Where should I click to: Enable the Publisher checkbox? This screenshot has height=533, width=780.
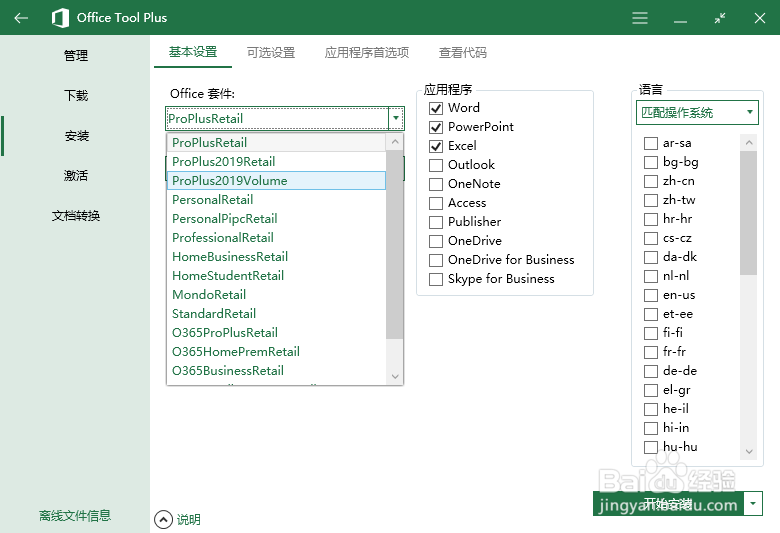click(x=436, y=222)
